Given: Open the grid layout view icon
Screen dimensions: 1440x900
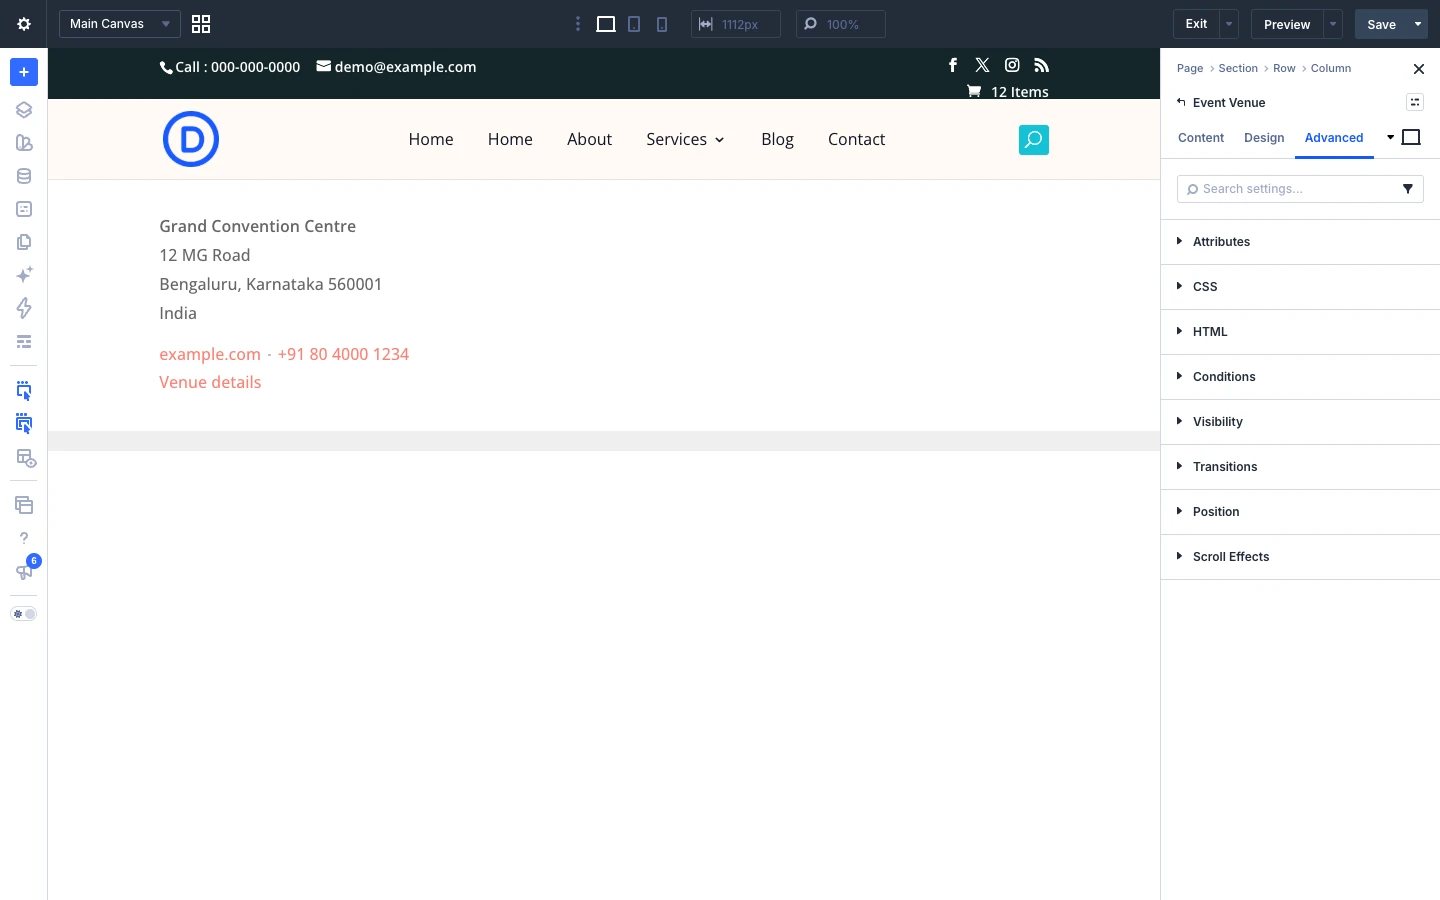Looking at the screenshot, I should click(201, 24).
